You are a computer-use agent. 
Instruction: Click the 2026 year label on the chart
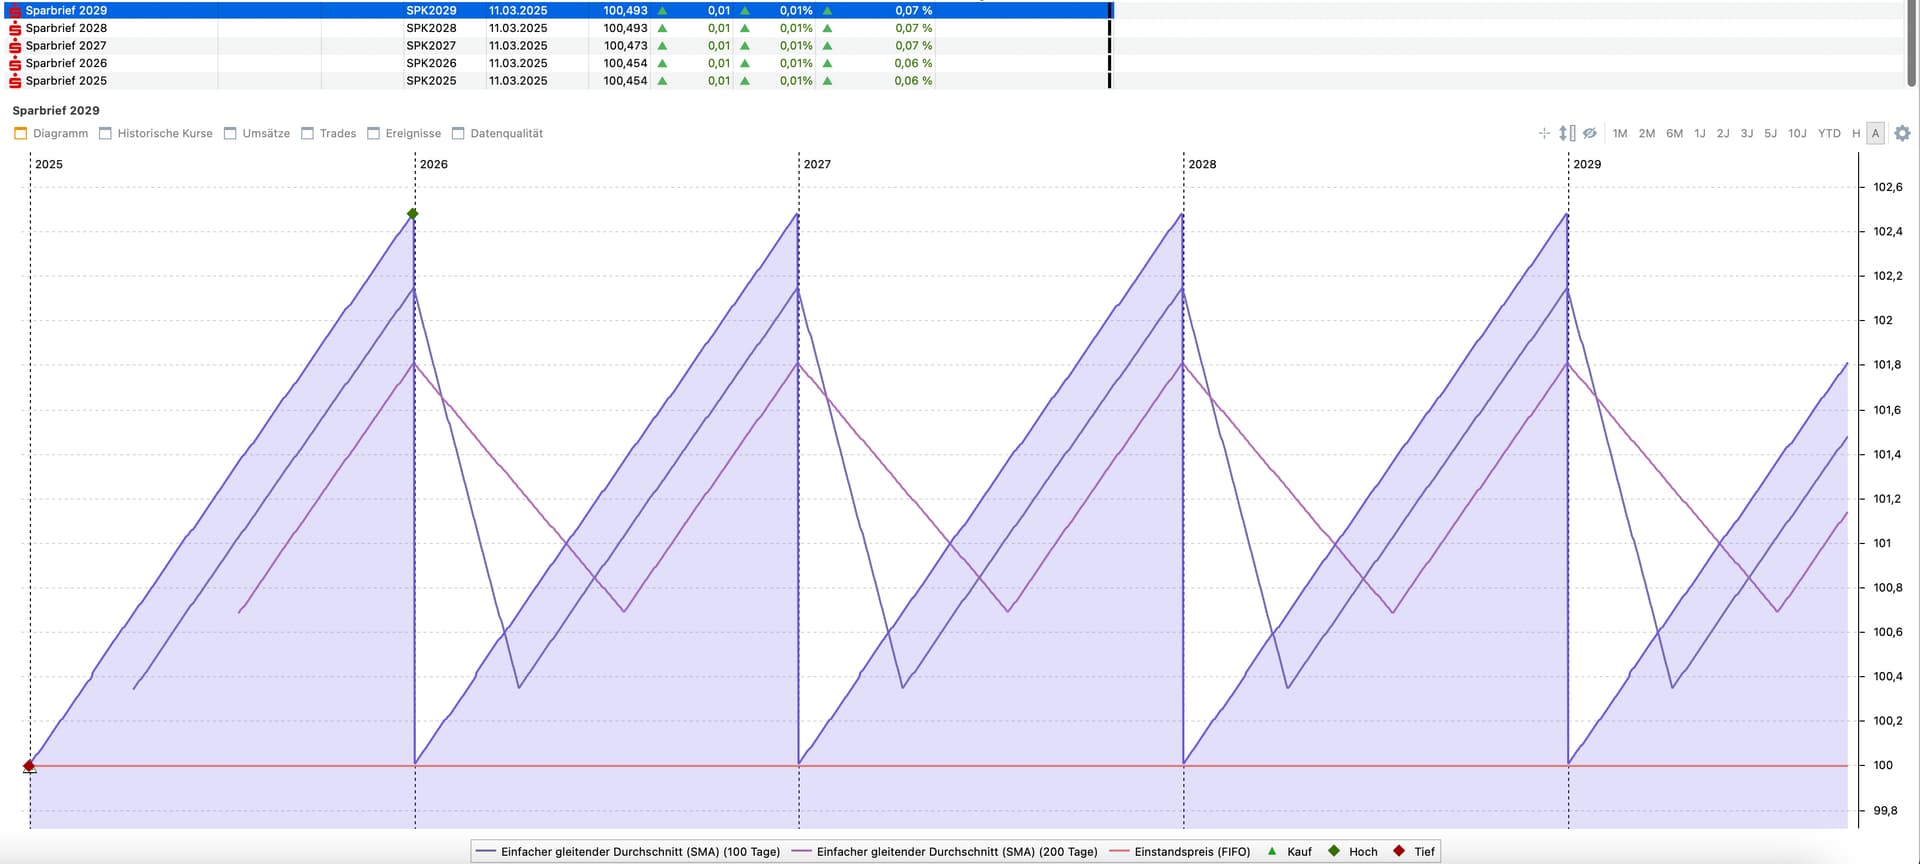tap(434, 164)
